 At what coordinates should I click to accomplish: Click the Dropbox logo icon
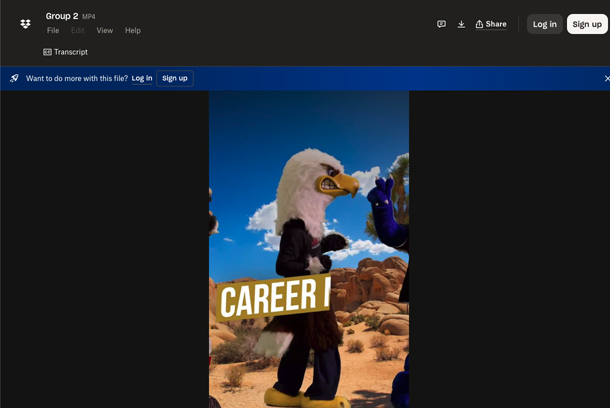pyautogui.click(x=25, y=24)
